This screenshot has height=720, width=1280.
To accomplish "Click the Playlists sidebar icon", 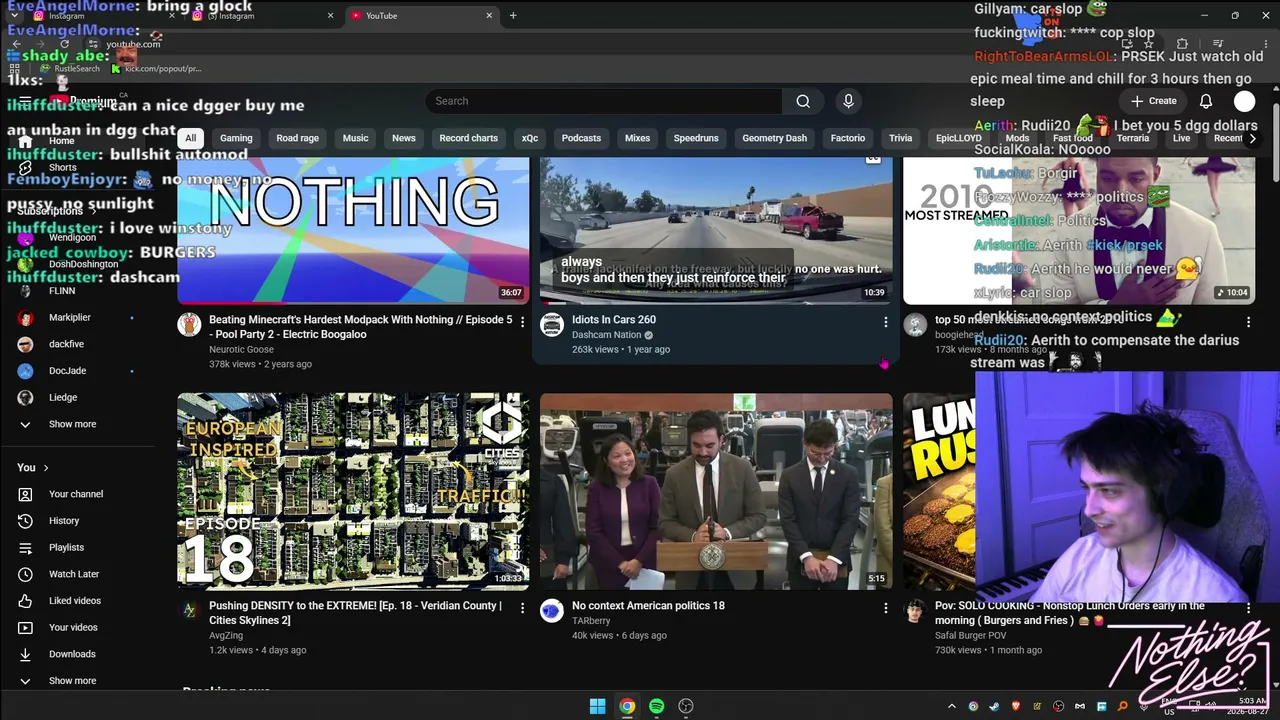I will click(x=26, y=548).
